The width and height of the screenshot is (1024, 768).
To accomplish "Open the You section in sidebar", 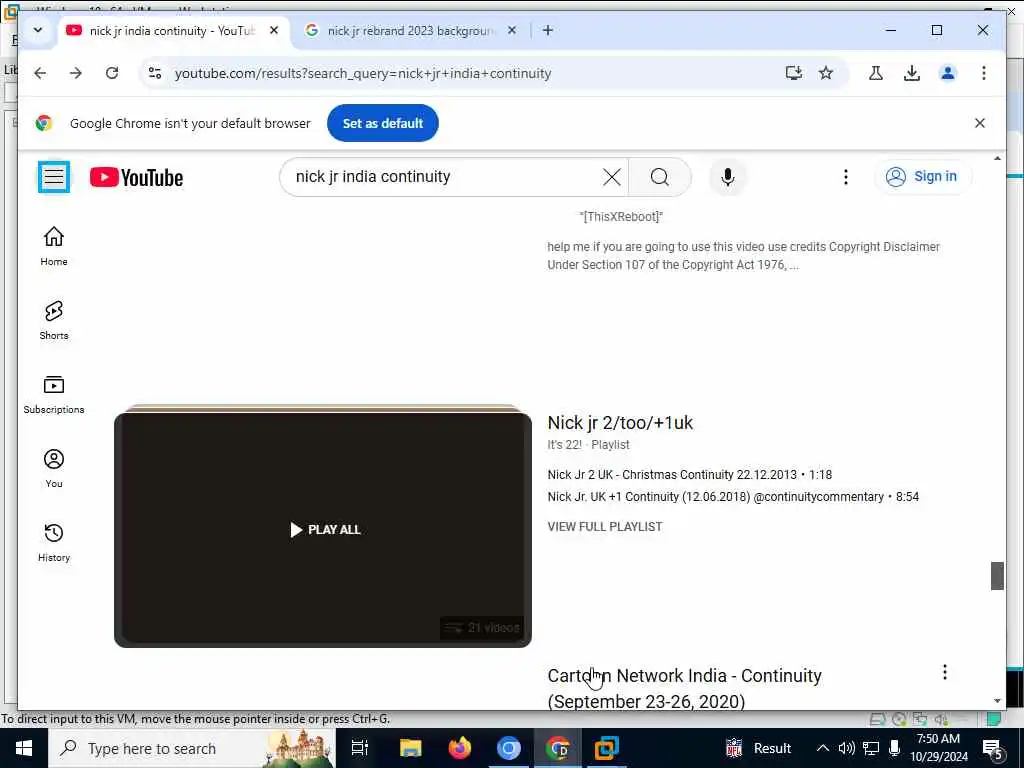I will click(54, 468).
